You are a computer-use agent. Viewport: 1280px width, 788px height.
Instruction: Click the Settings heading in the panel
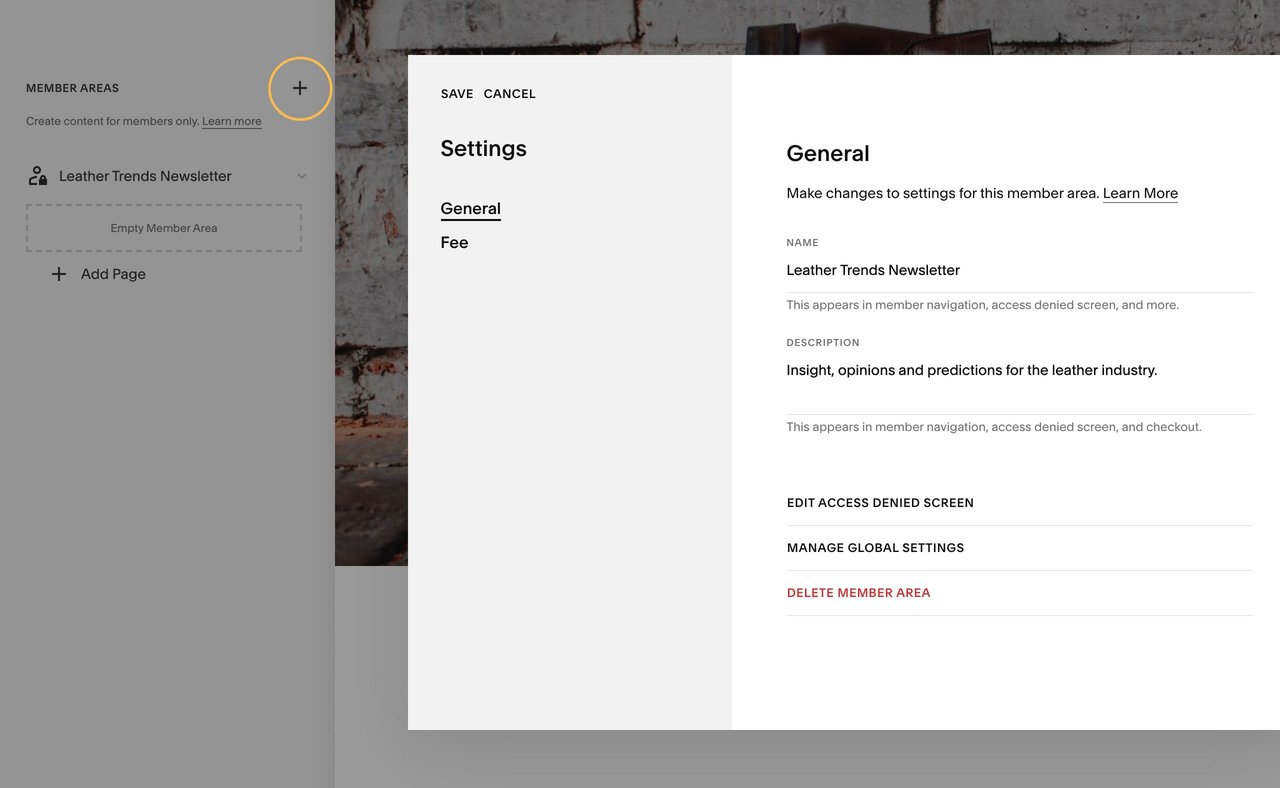pos(483,147)
